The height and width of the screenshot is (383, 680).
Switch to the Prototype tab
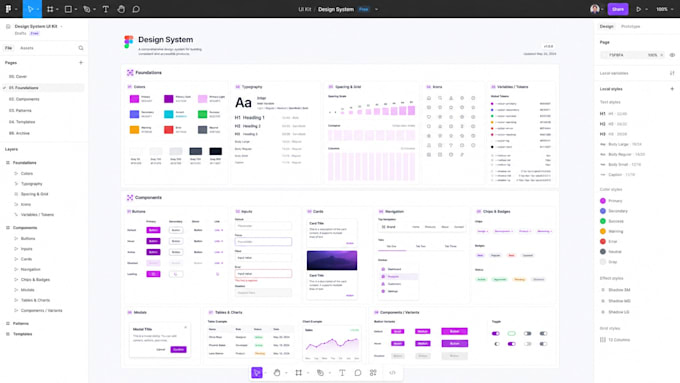point(631,26)
